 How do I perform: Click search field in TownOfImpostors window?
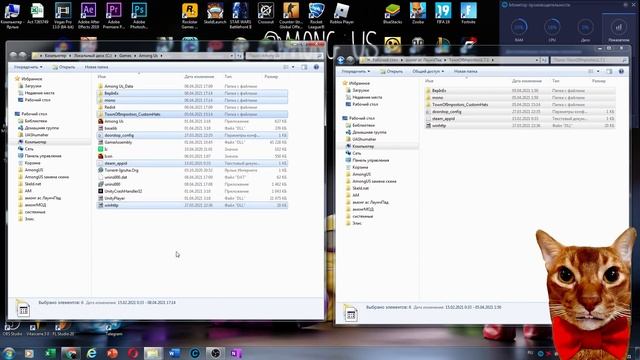tap(589, 60)
